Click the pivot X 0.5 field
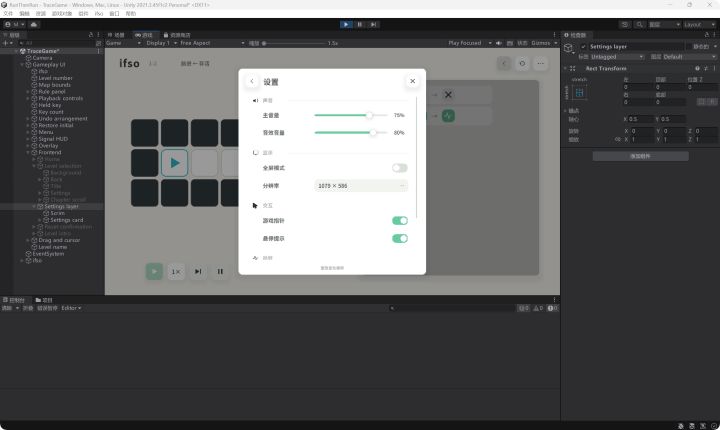Image resolution: width=720 pixels, height=430 pixels. [639, 119]
